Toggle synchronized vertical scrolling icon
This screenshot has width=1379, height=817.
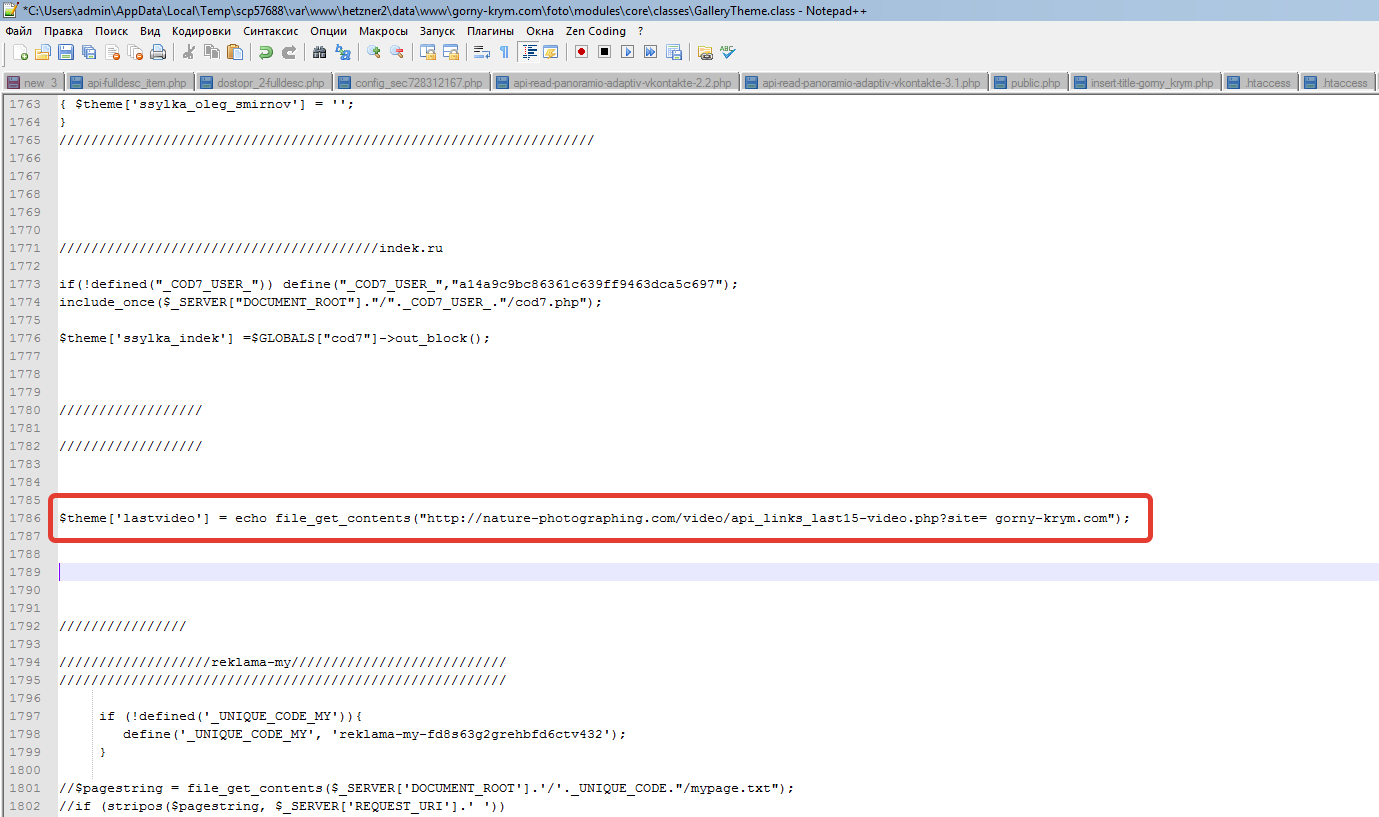coord(427,52)
